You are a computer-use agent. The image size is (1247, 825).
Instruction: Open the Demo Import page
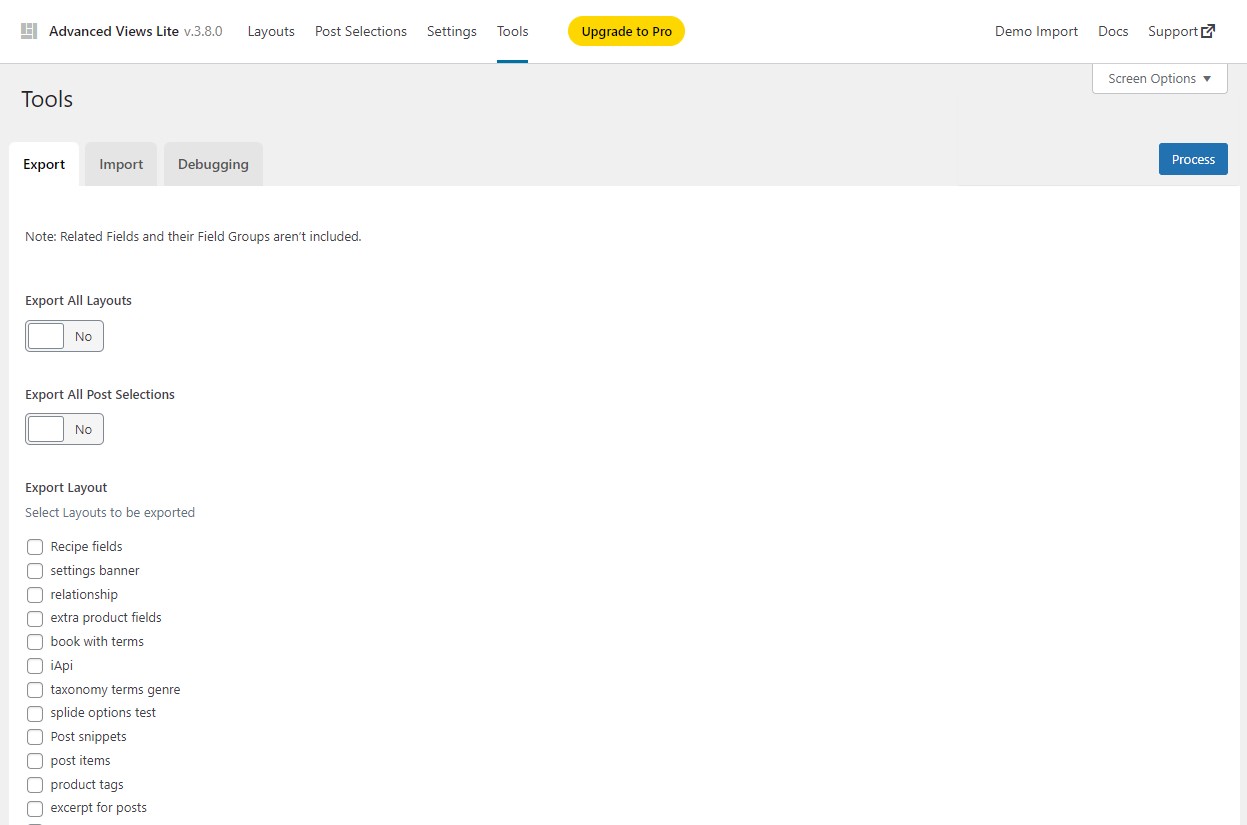(x=1036, y=31)
